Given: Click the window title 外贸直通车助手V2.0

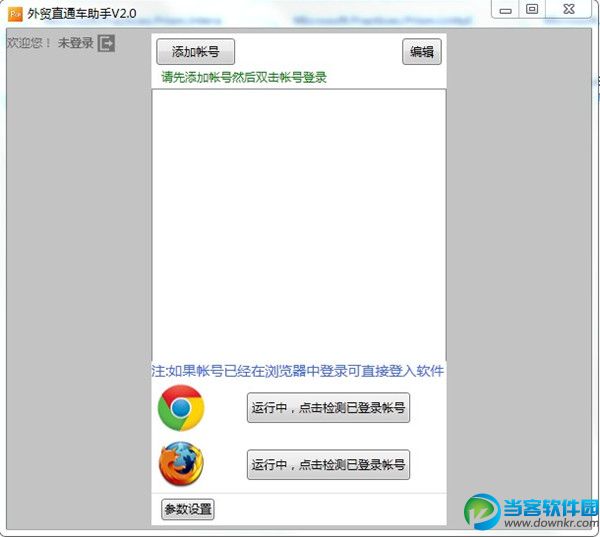Looking at the screenshot, I should point(82,14).
